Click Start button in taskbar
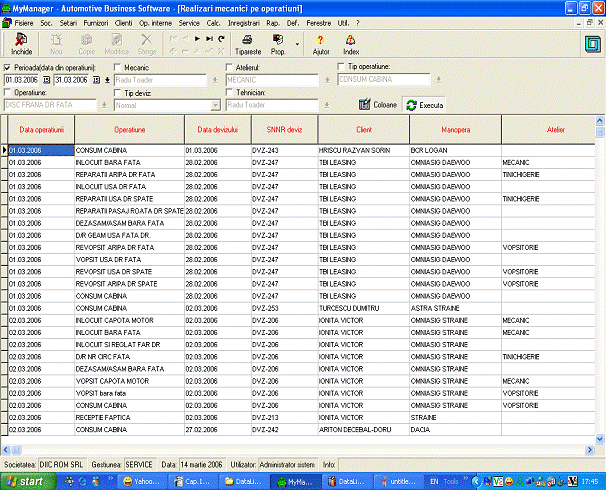Image resolution: width=606 pixels, height=490 pixels. [25, 481]
